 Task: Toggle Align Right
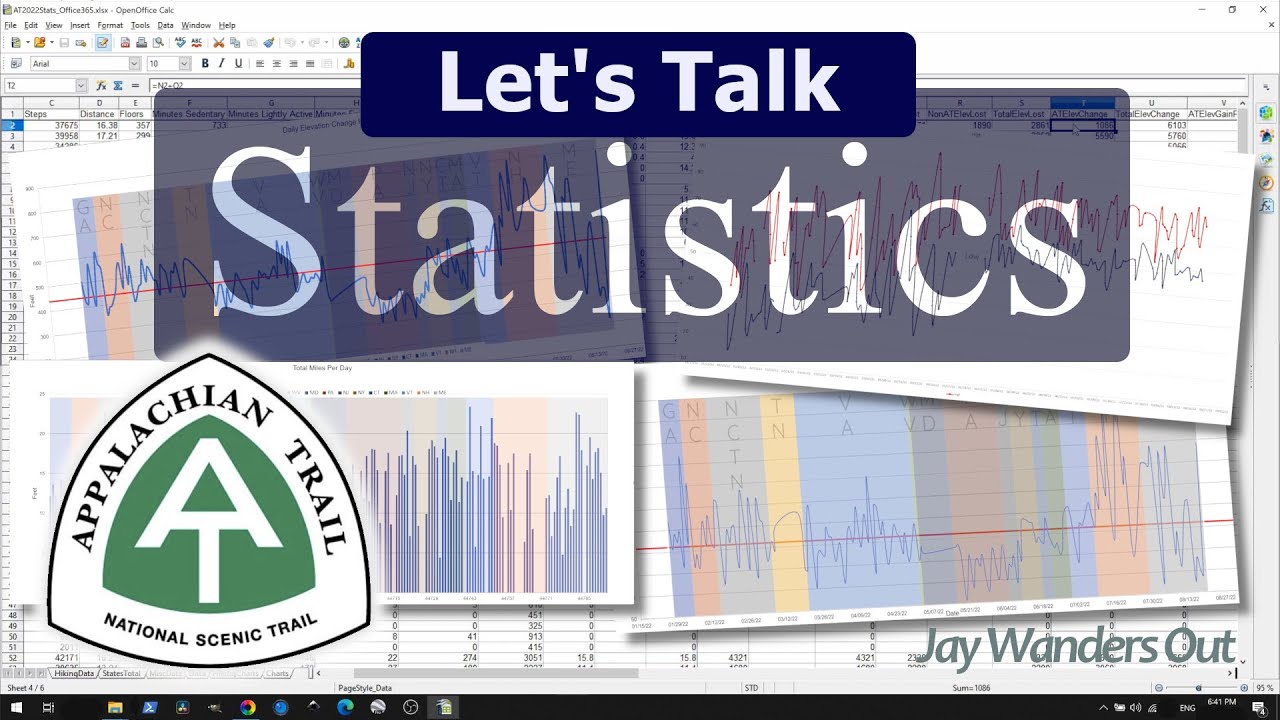click(293, 64)
